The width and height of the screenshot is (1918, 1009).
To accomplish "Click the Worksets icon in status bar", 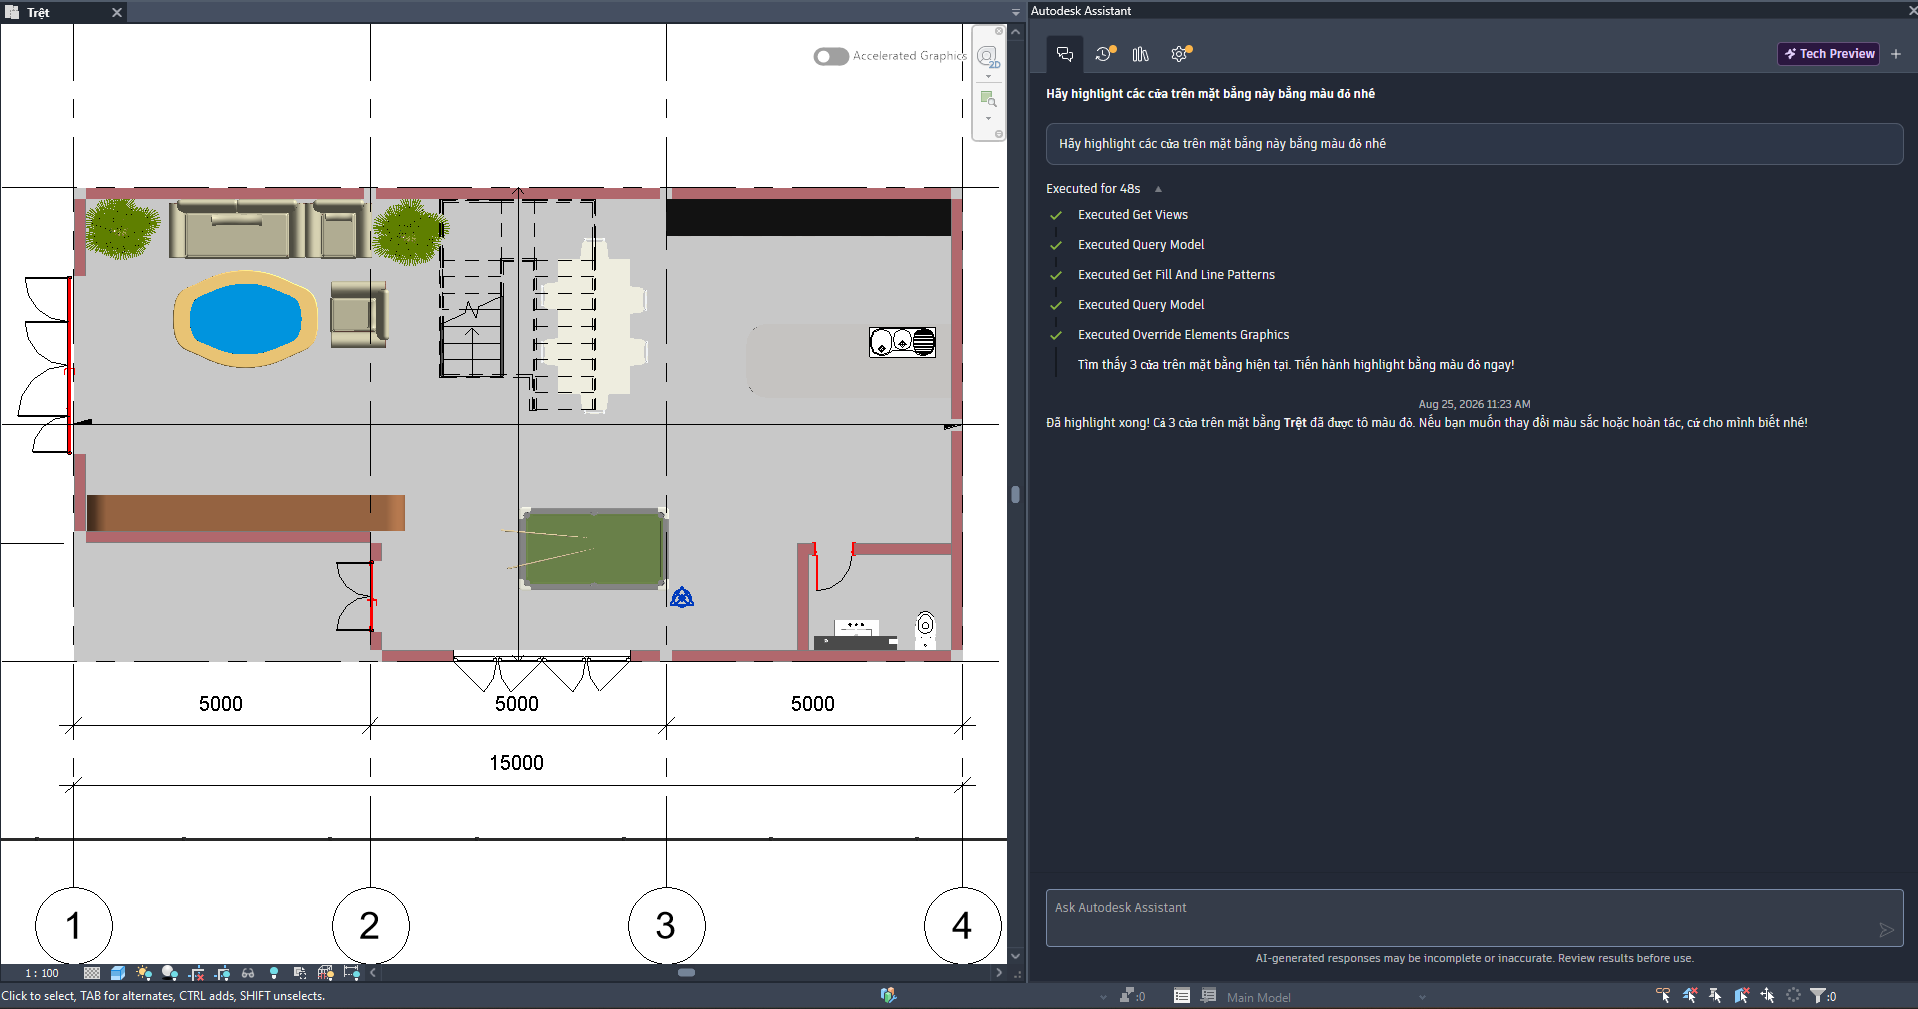I will [x=888, y=995].
